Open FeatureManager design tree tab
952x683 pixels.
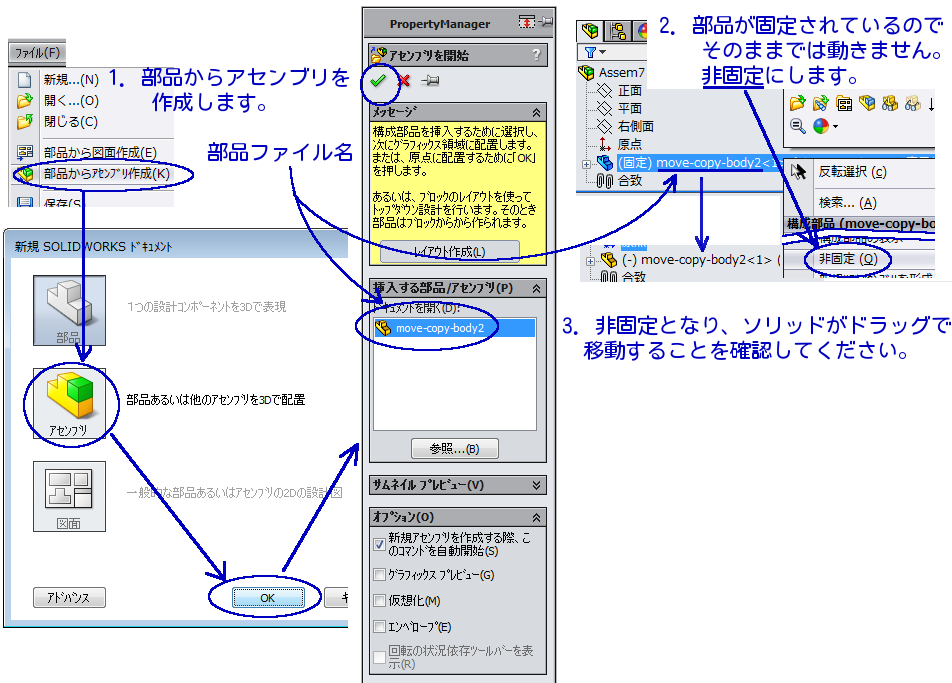590,30
